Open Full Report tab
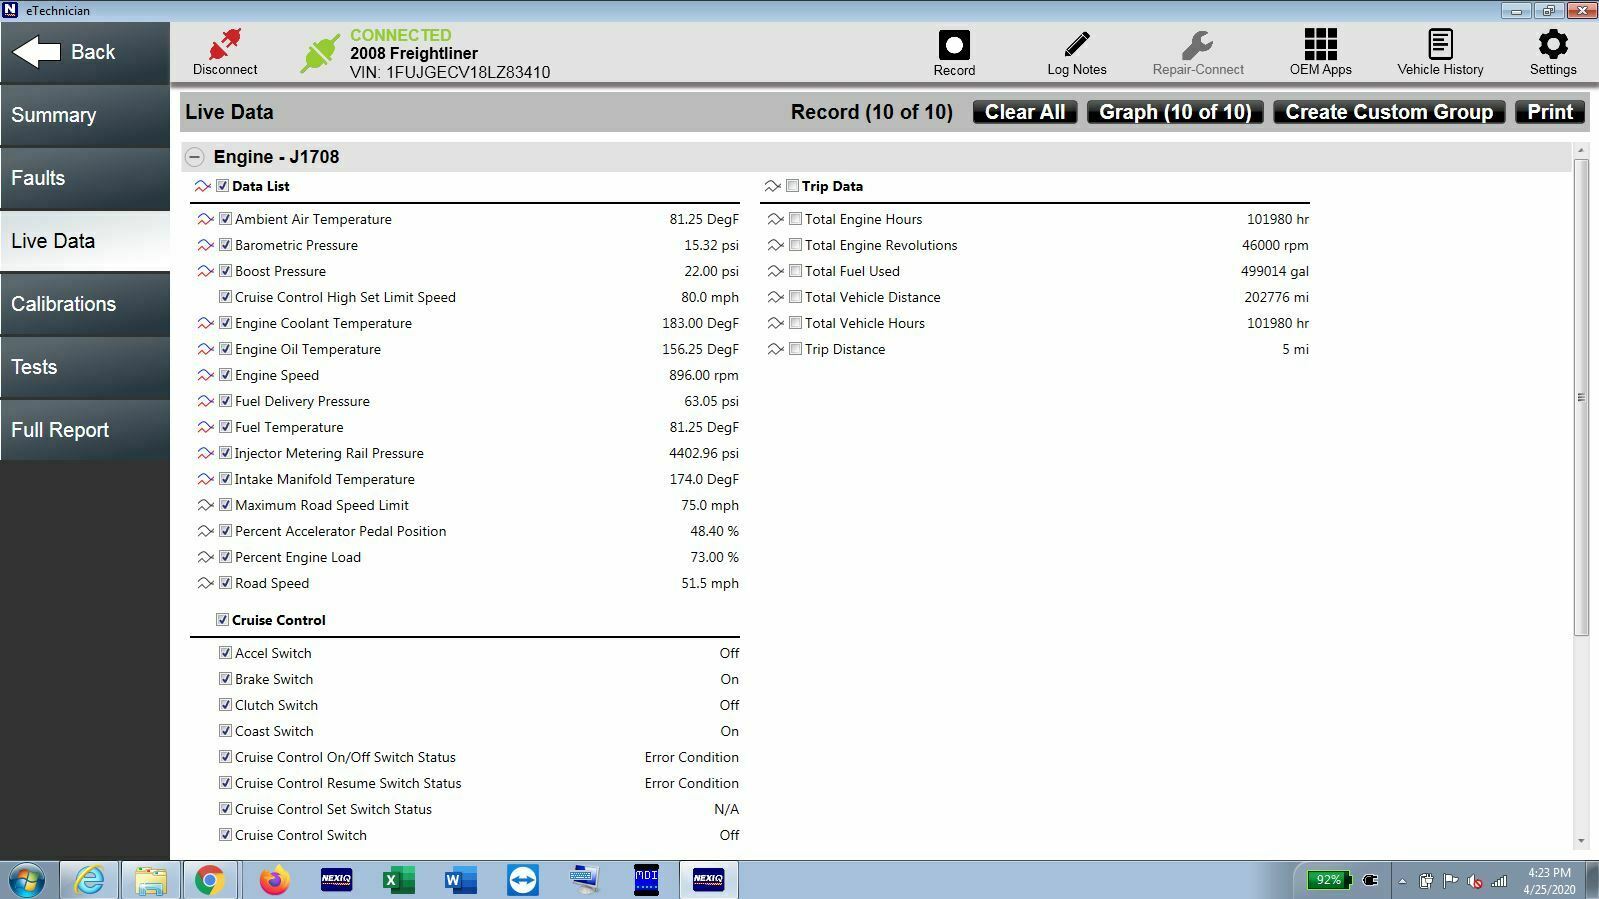This screenshot has width=1599, height=899. 85,430
